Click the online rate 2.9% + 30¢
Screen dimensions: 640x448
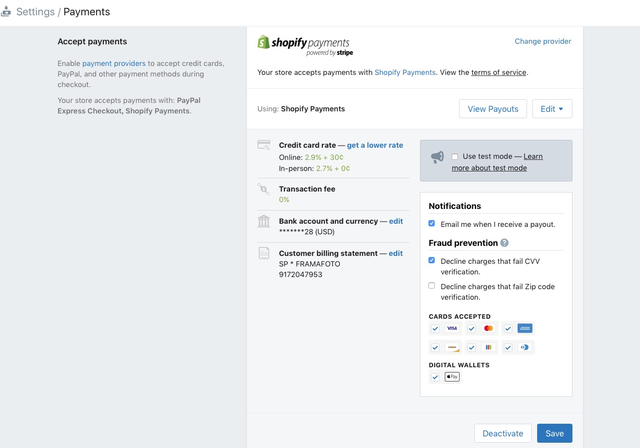[x=324, y=157]
